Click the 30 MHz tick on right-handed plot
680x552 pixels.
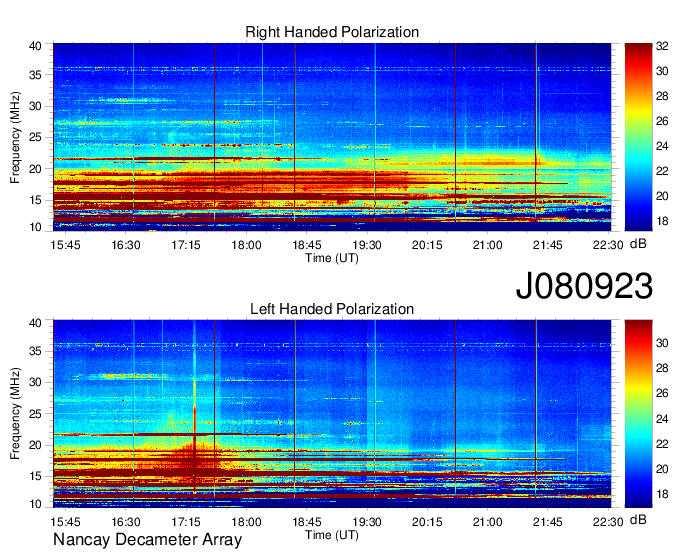tap(35, 107)
